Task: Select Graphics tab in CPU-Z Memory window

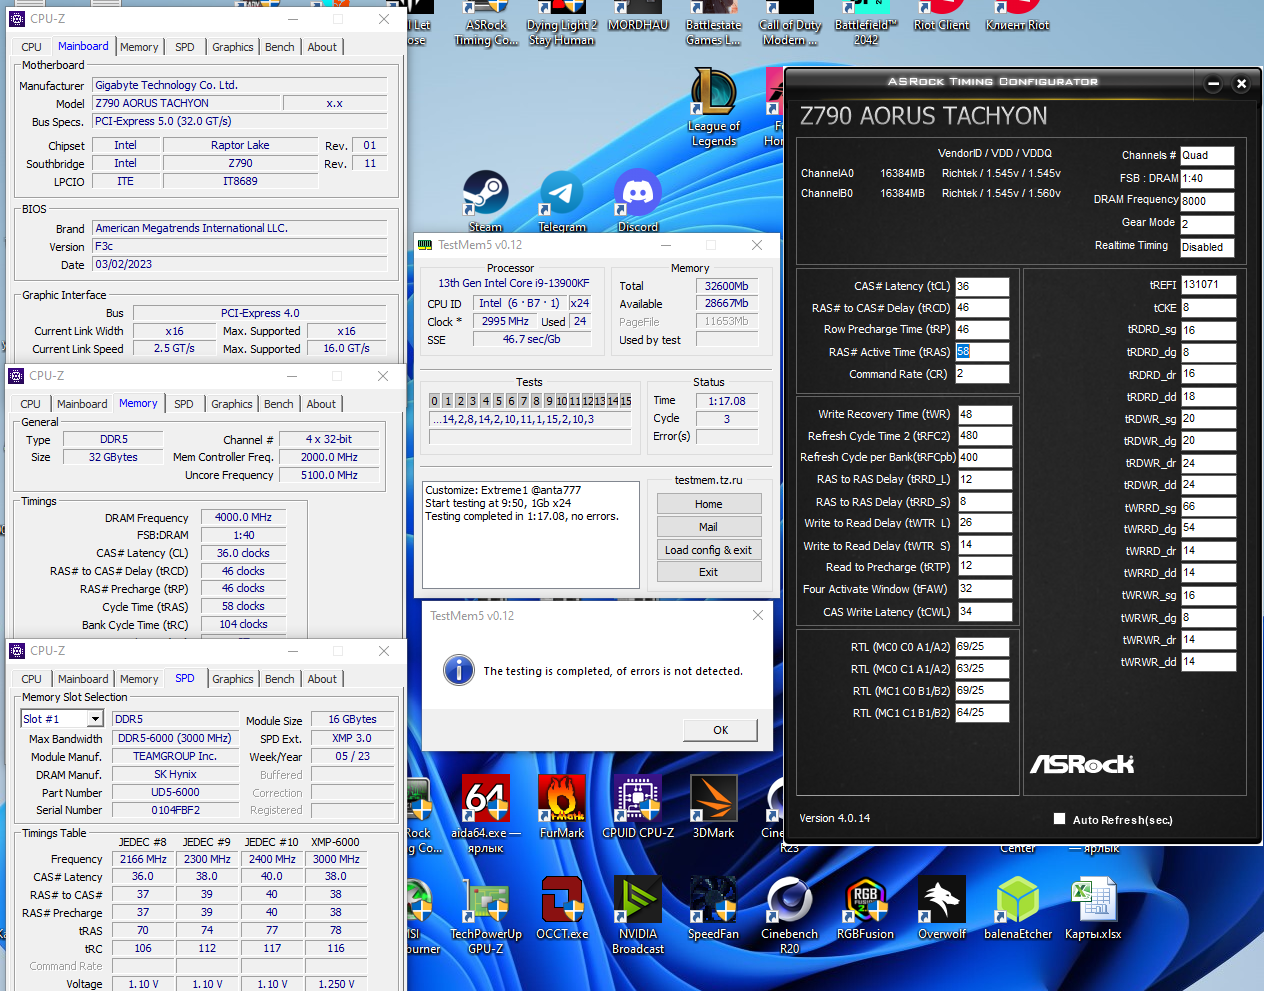Action: [232, 404]
